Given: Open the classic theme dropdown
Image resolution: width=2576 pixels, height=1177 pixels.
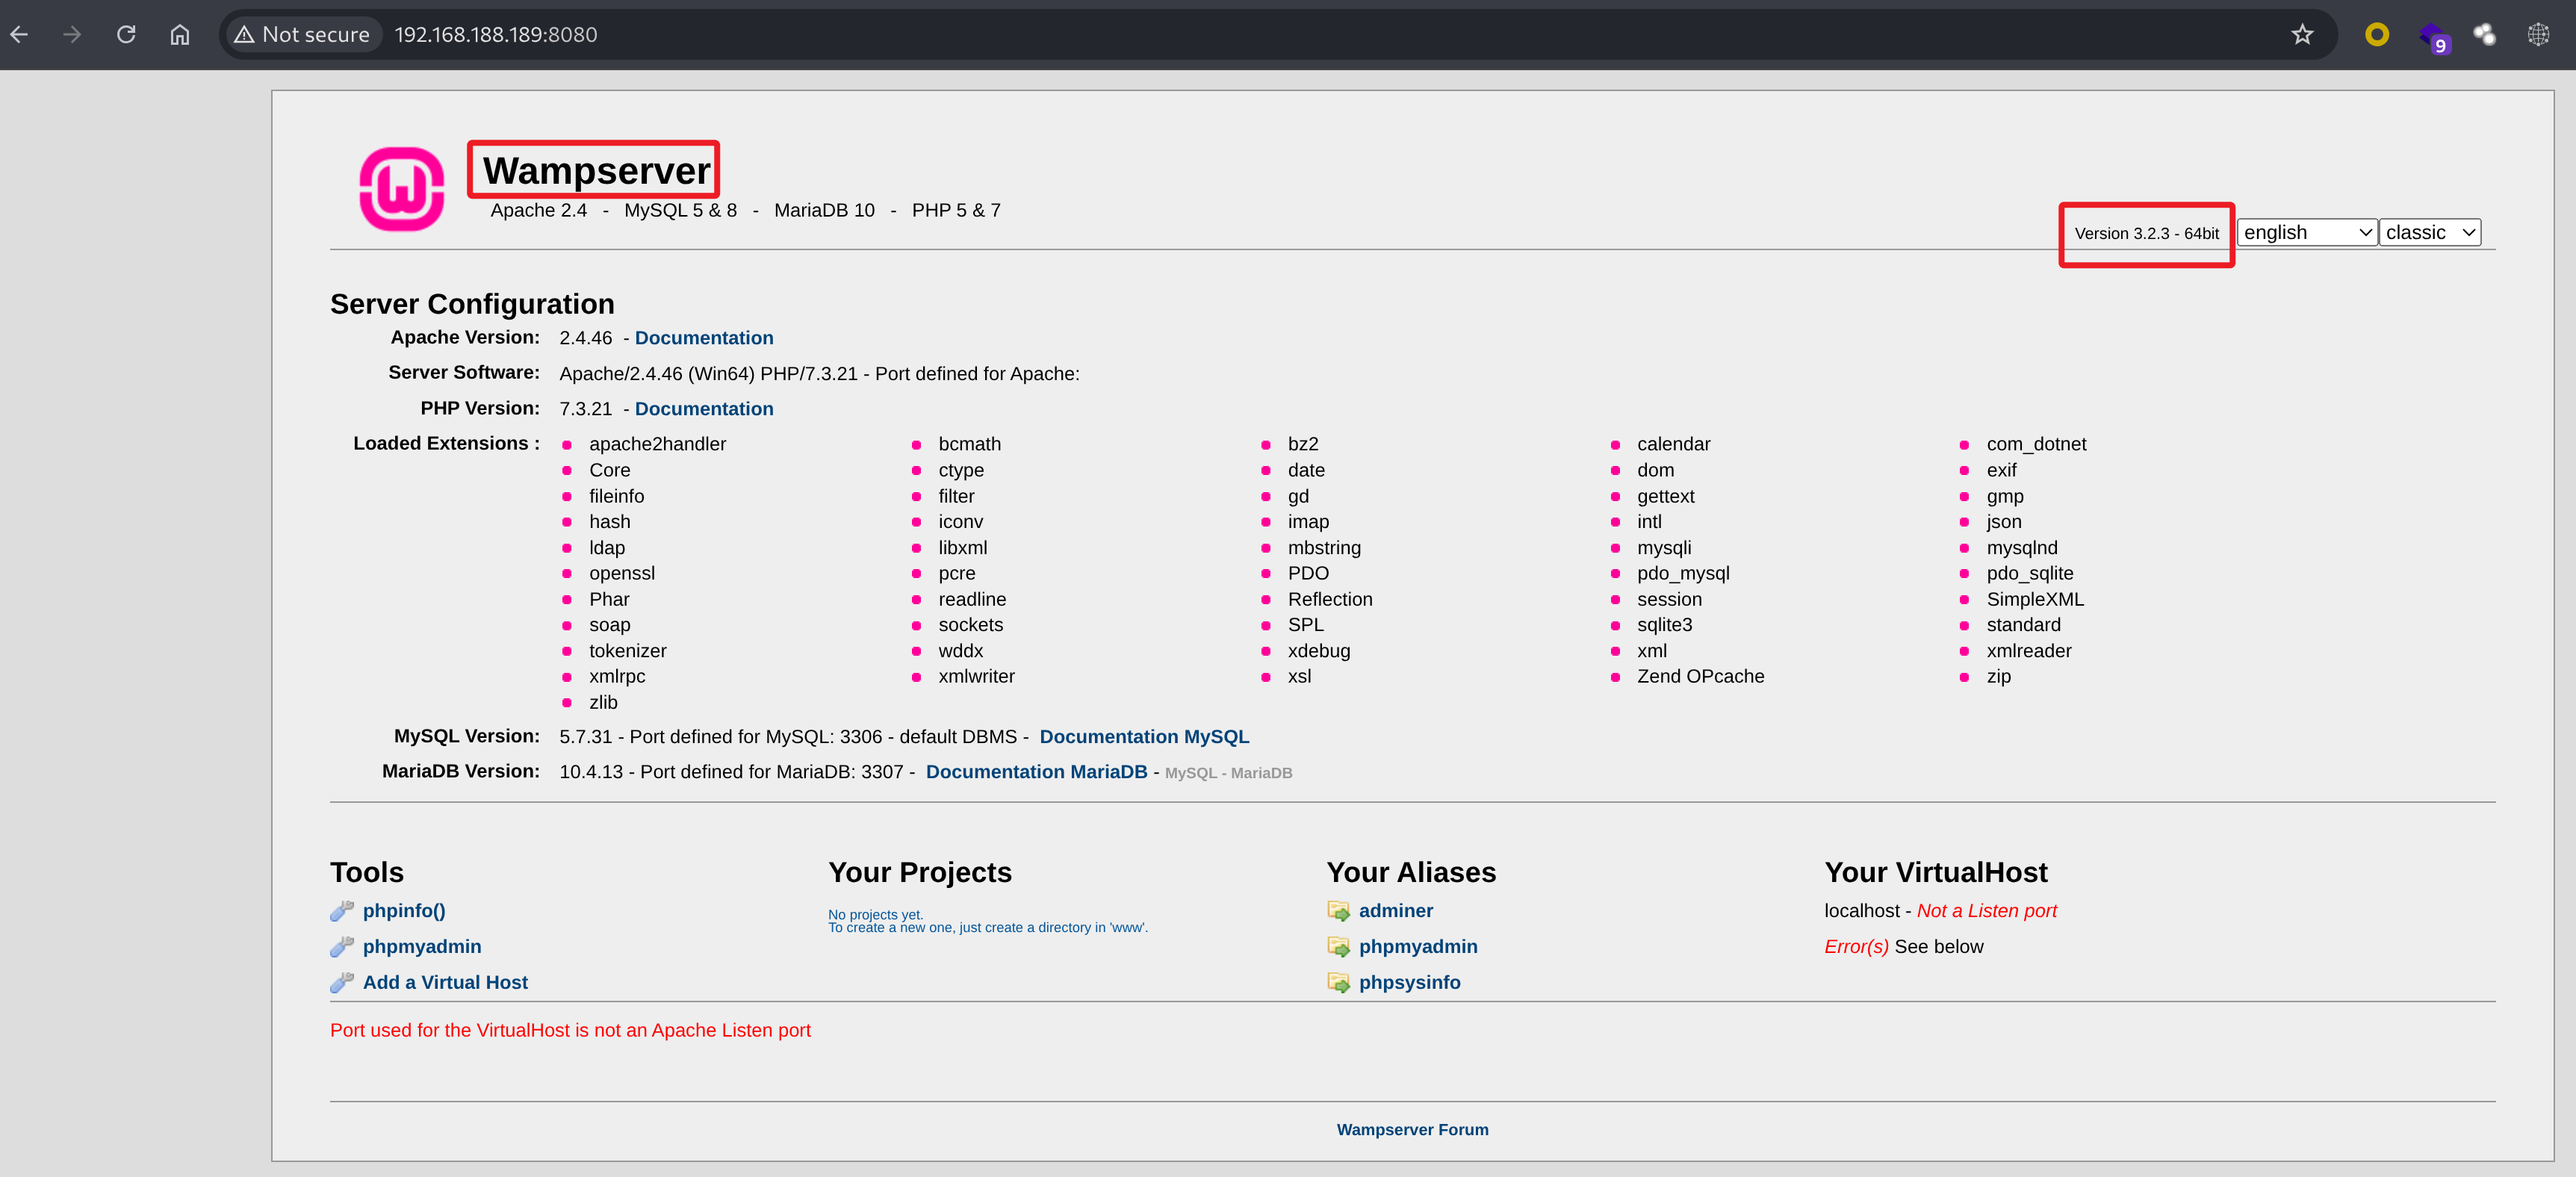Looking at the screenshot, I should (x=2429, y=233).
